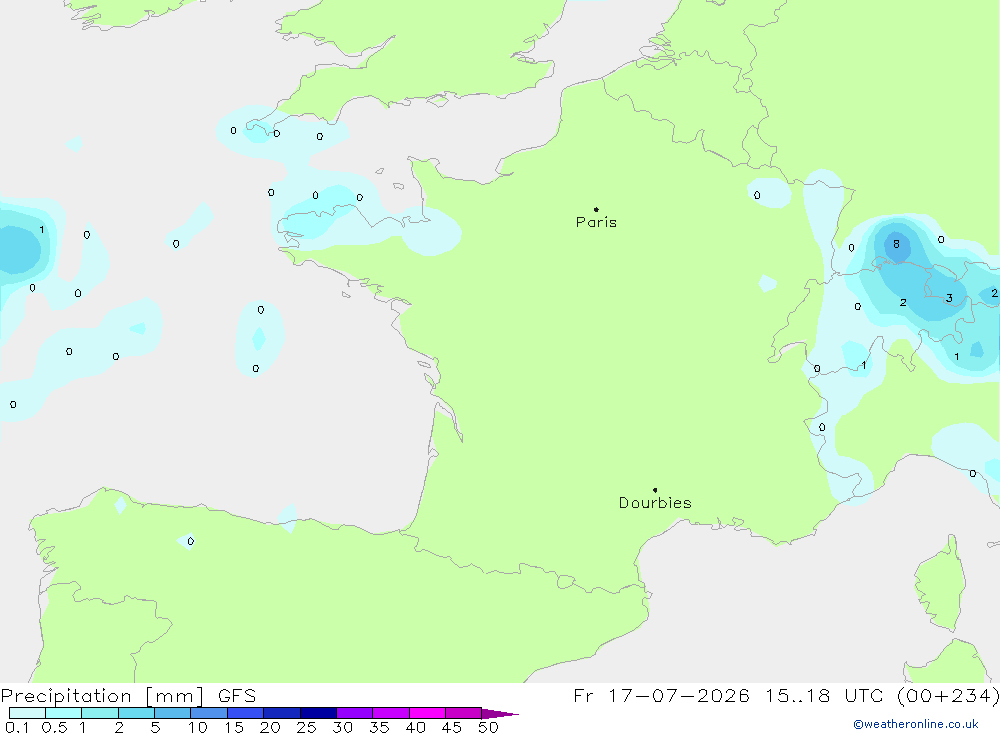This screenshot has height=733, width=1000.
Task: Pick the 2–5 mm legend swatch
Action: tap(136, 713)
